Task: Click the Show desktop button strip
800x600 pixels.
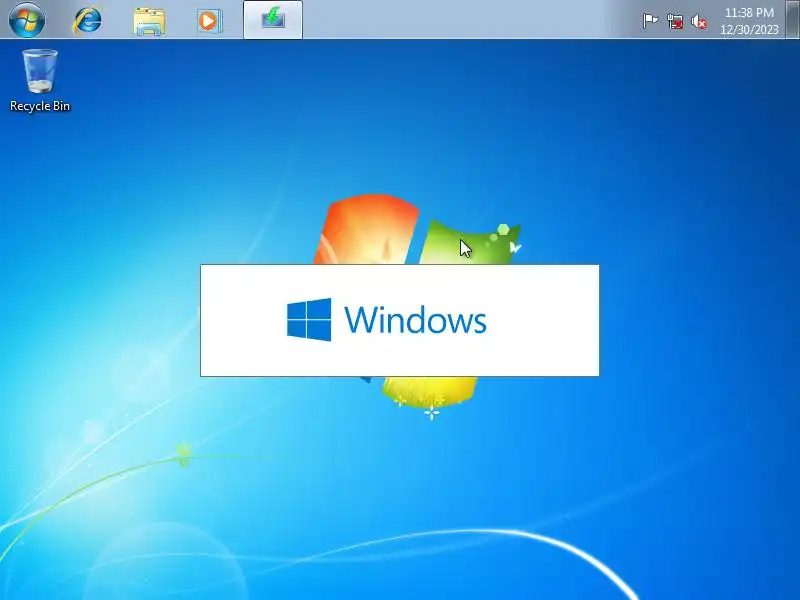Action: pos(792,19)
